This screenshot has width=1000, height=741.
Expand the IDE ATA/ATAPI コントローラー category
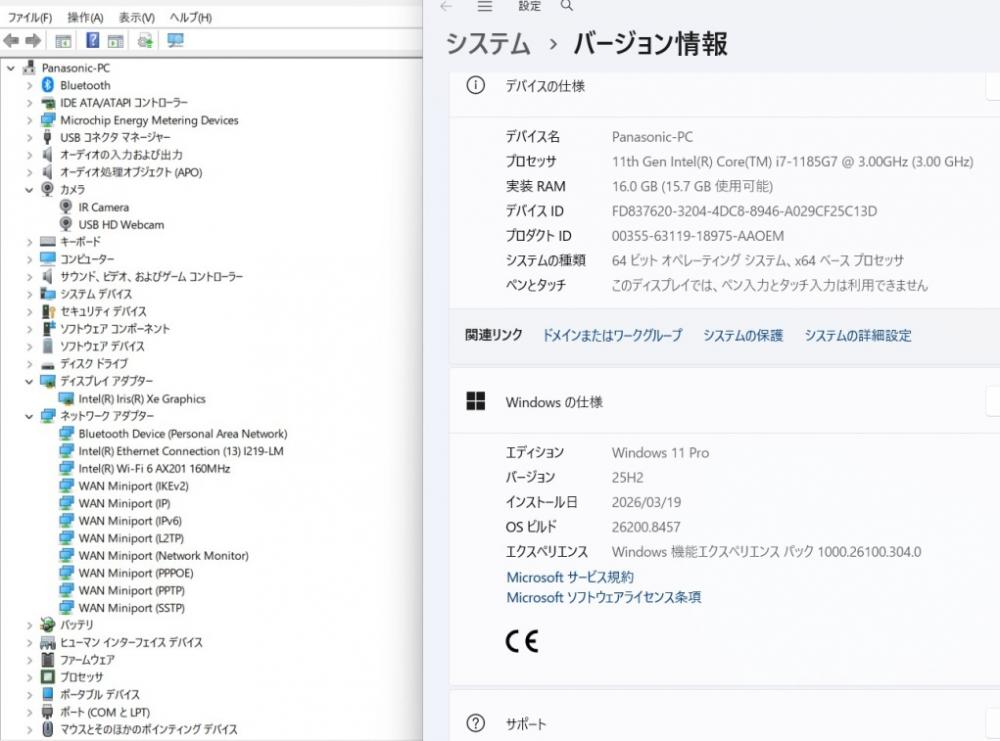pos(29,103)
